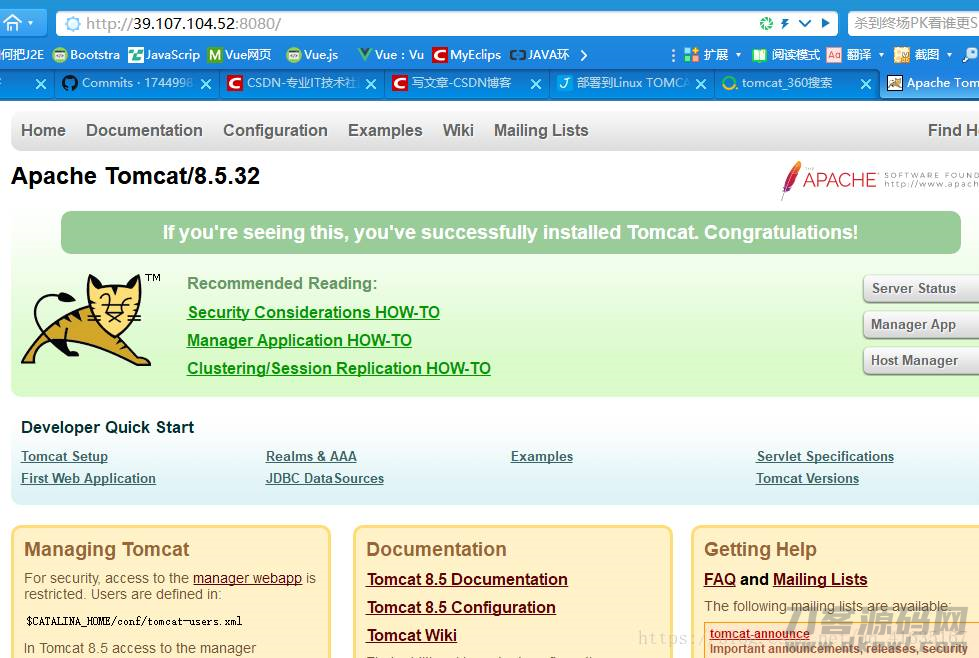The width and height of the screenshot is (979, 658).
Task: Click the green refresh icon in address bar
Action: [766, 24]
